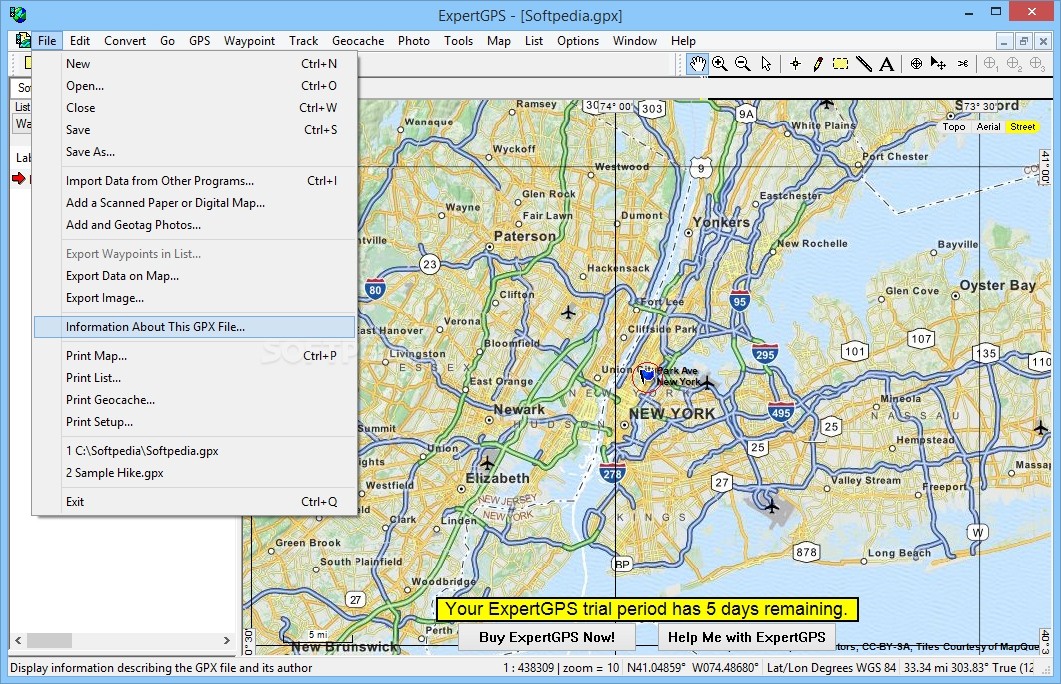Image resolution: width=1061 pixels, height=684 pixels.
Task: Open the Track menu
Action: (303, 41)
